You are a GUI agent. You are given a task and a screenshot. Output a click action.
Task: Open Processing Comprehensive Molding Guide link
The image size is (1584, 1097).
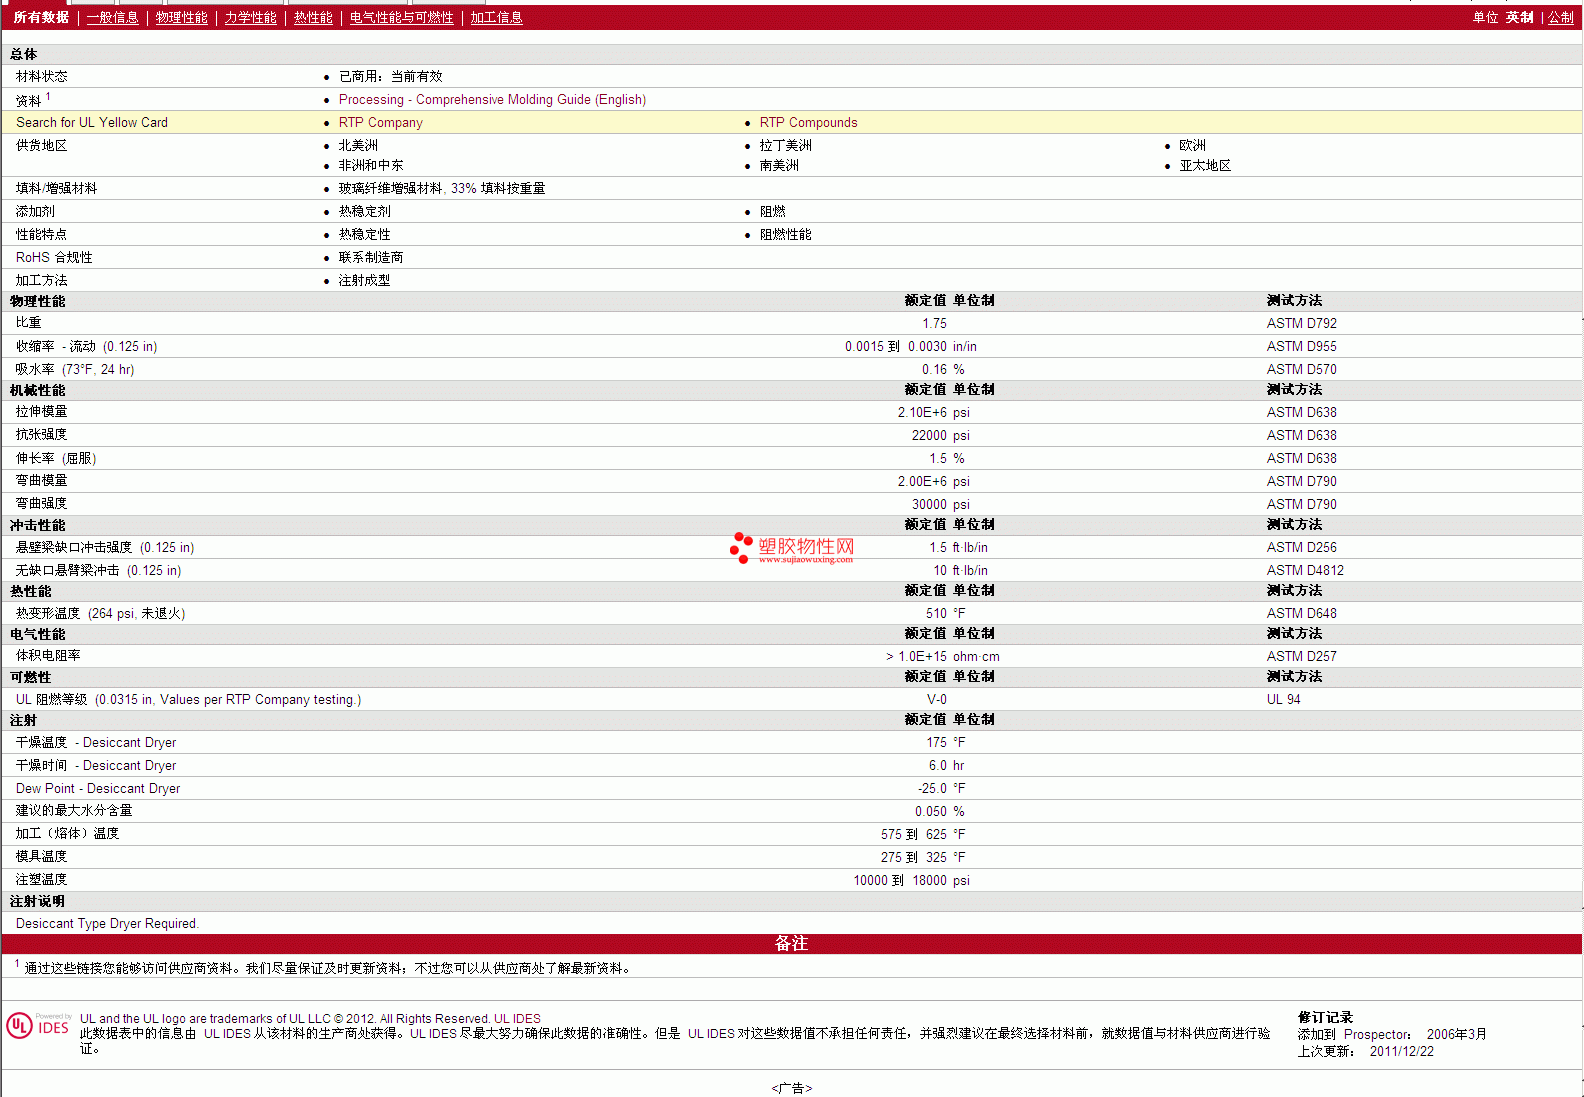(x=492, y=100)
